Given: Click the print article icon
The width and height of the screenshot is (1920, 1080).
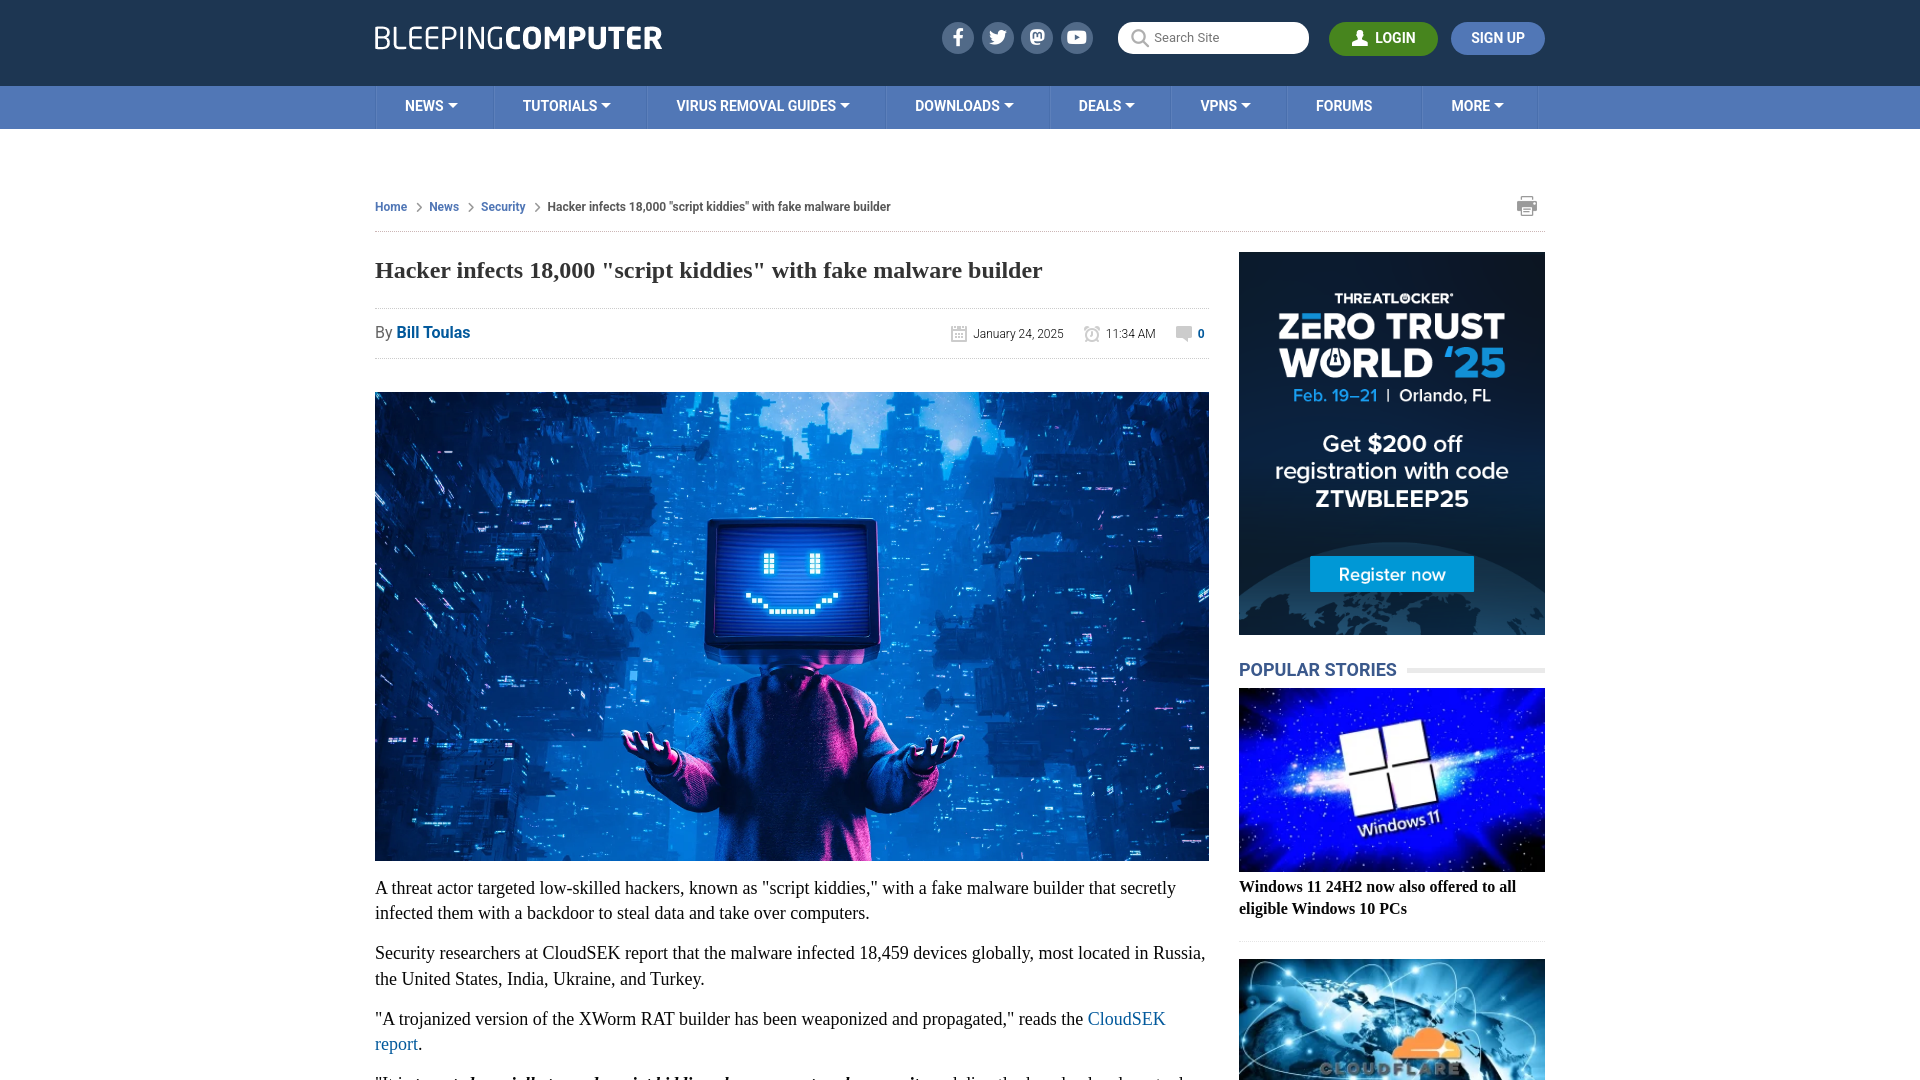Looking at the screenshot, I should coord(1527,206).
